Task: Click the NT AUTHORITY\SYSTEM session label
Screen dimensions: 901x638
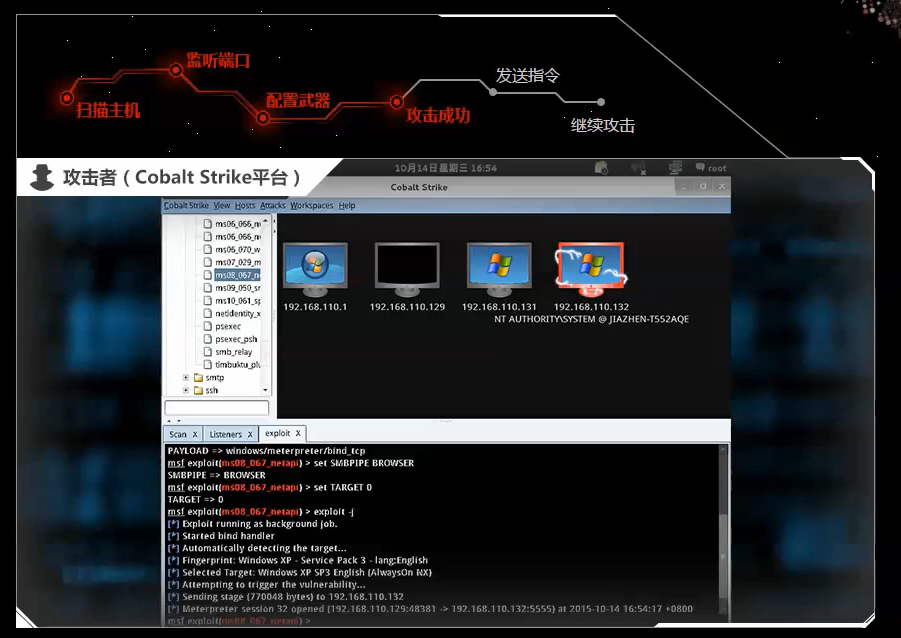Action: [591, 319]
